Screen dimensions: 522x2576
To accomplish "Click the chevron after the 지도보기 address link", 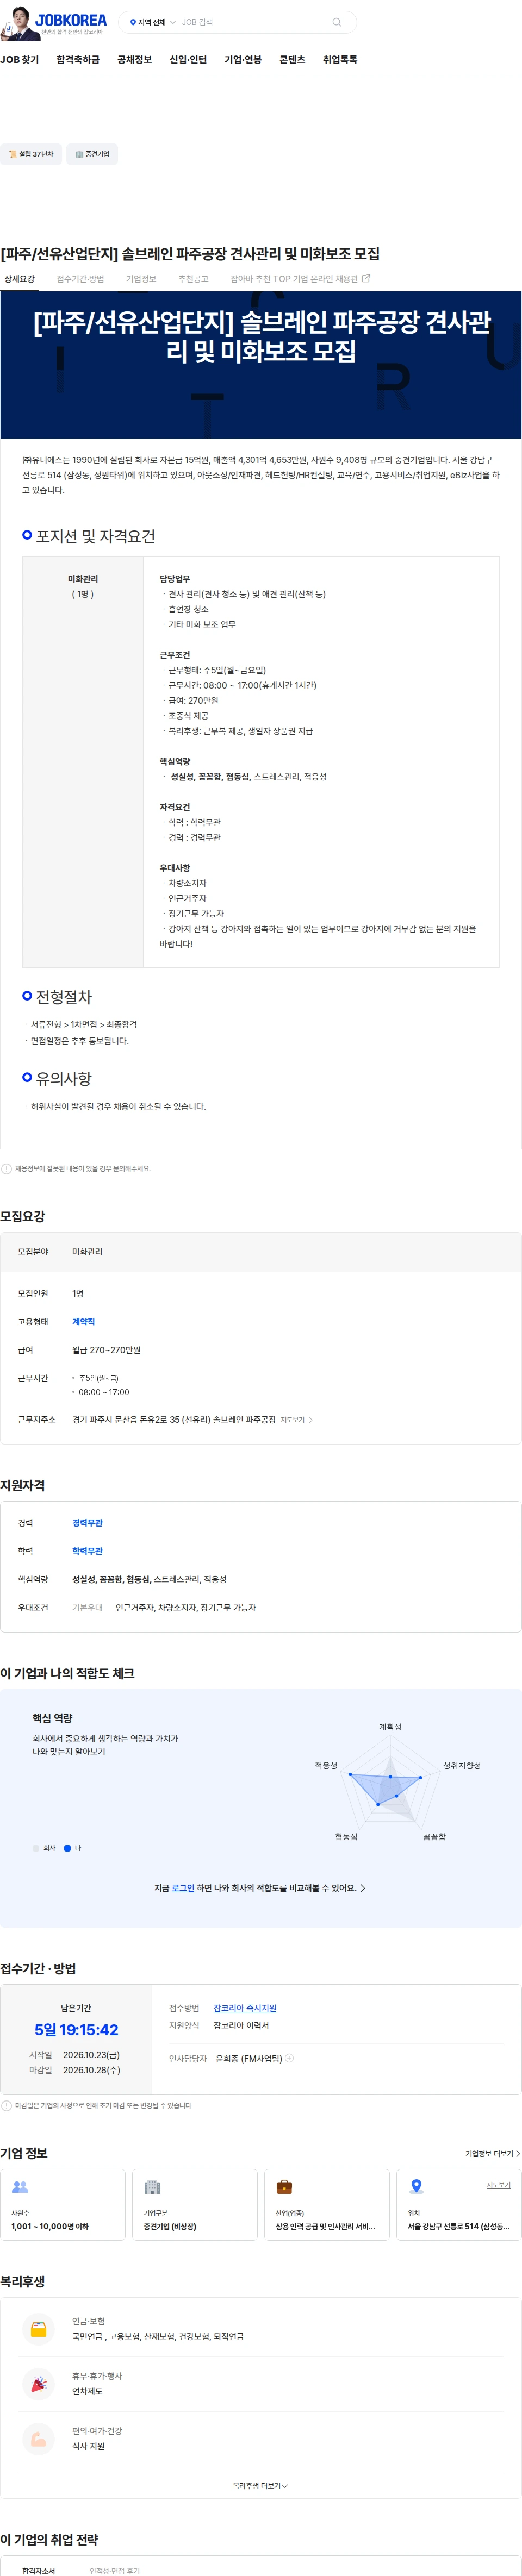I will (311, 1420).
